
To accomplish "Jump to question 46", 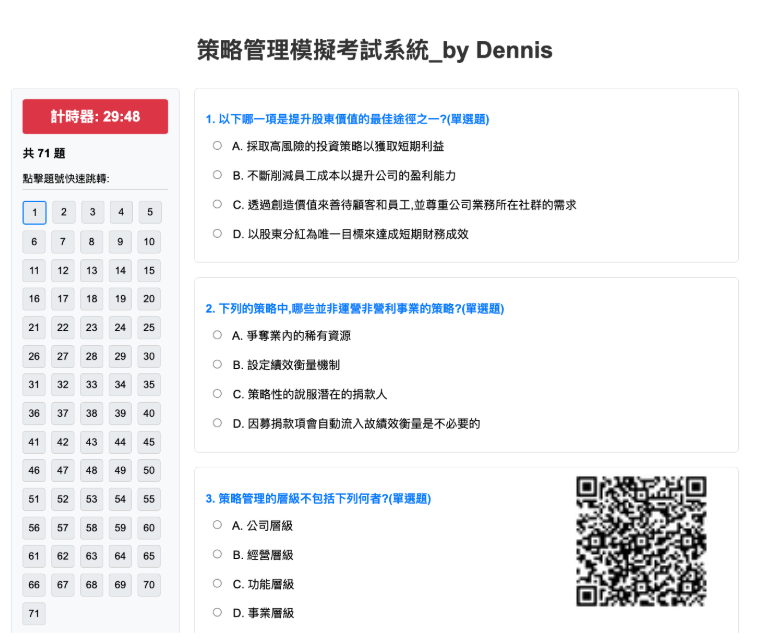I will pyautogui.click(x=34, y=470).
